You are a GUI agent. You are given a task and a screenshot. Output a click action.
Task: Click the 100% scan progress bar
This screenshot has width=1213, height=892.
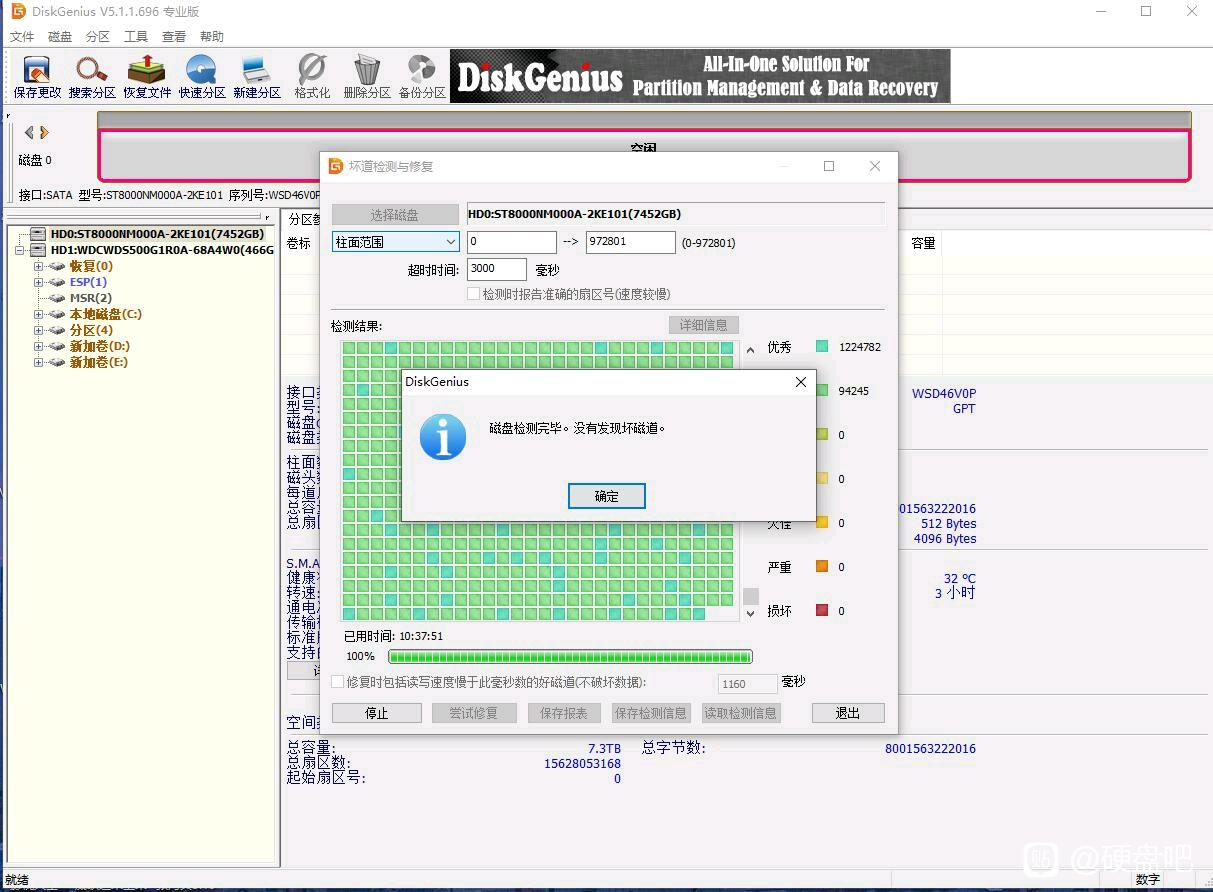tap(570, 657)
